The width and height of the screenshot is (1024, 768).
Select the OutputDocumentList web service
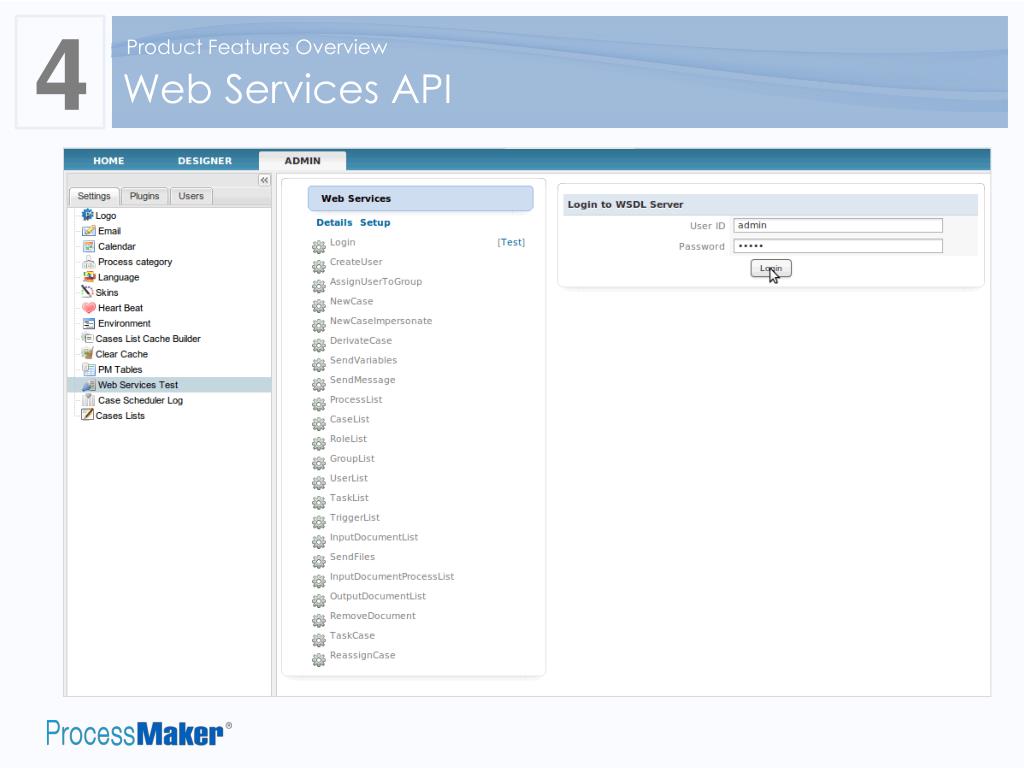377,596
